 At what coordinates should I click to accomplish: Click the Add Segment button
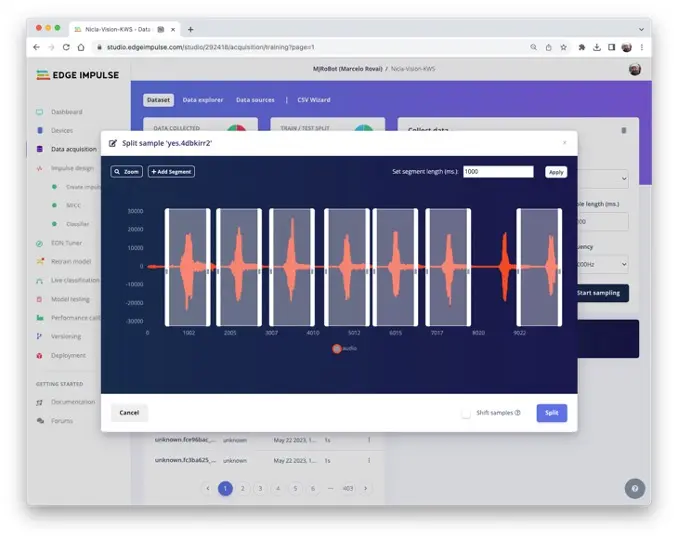[x=171, y=172]
